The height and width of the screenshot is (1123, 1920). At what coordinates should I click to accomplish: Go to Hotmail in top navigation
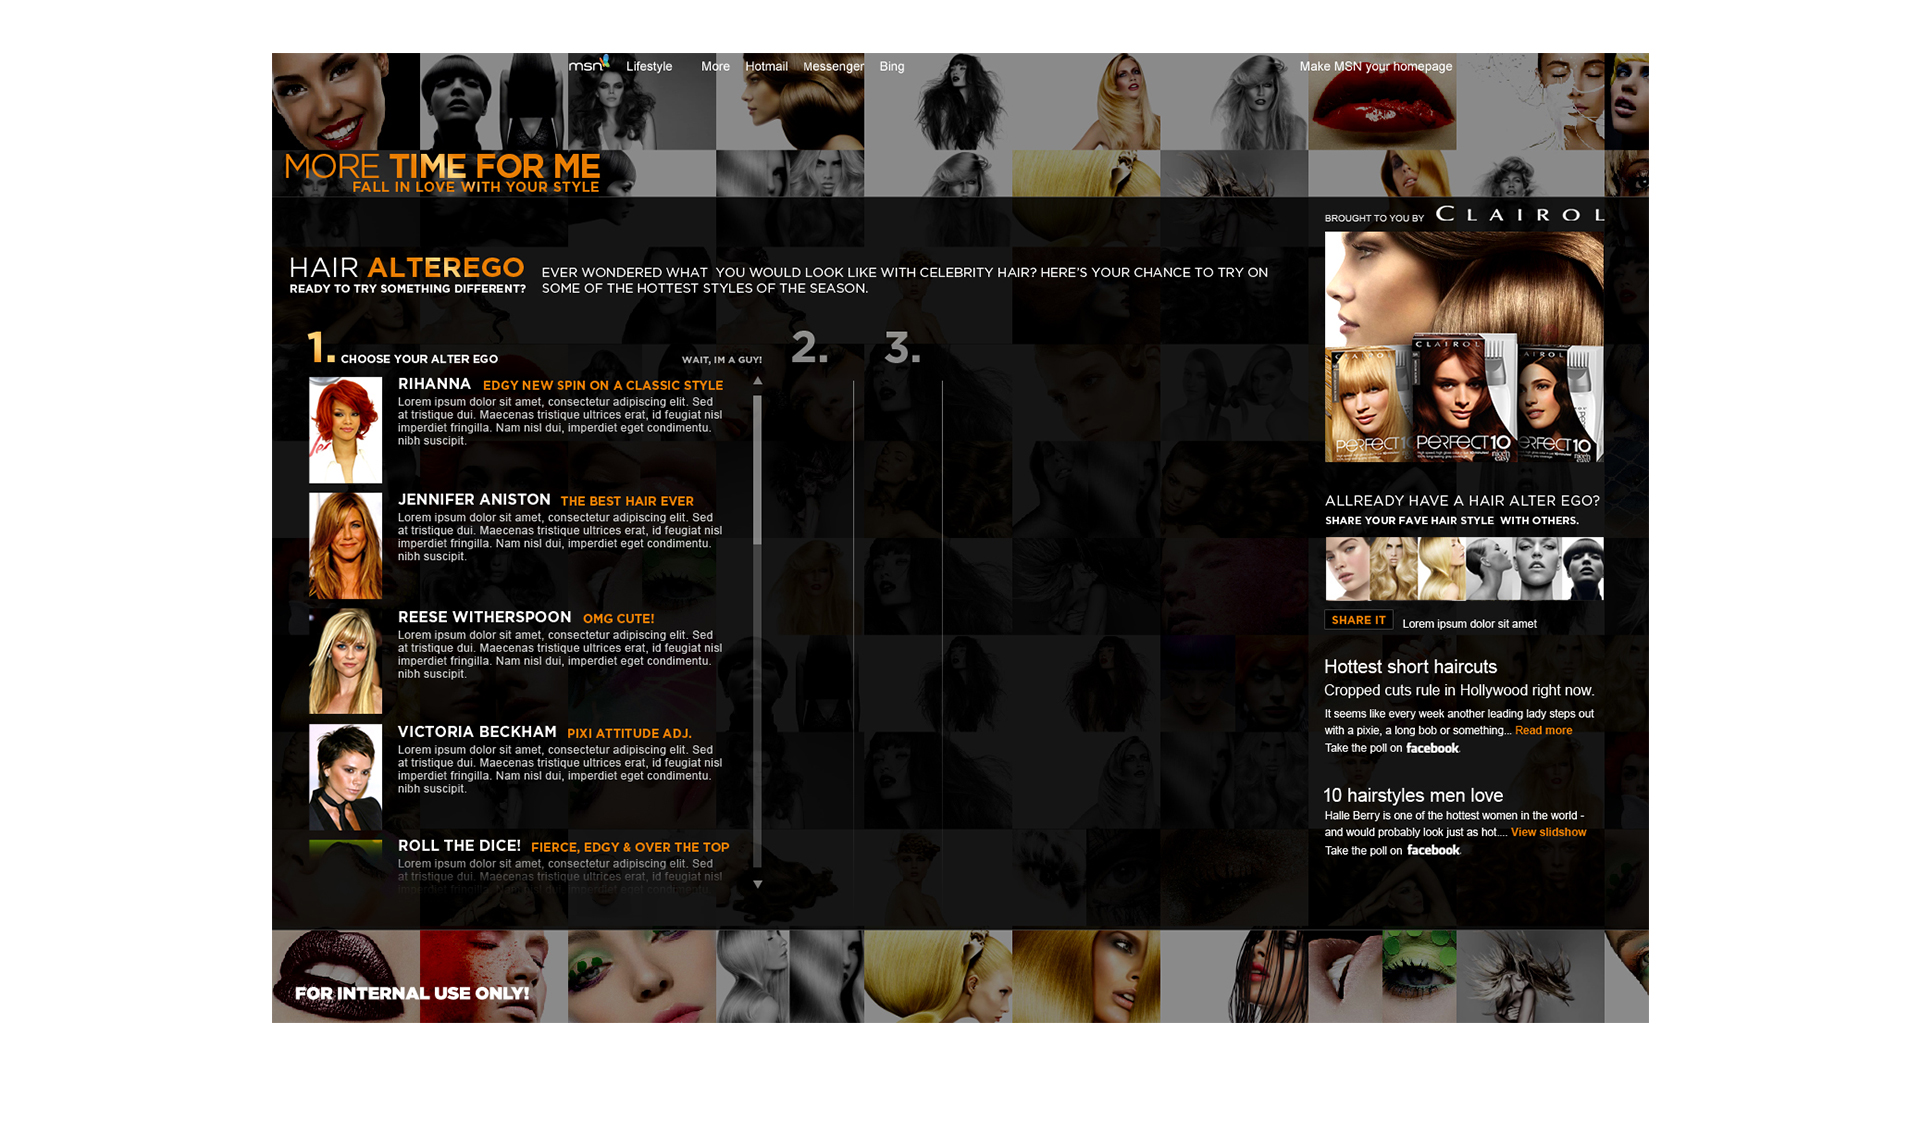tap(766, 67)
